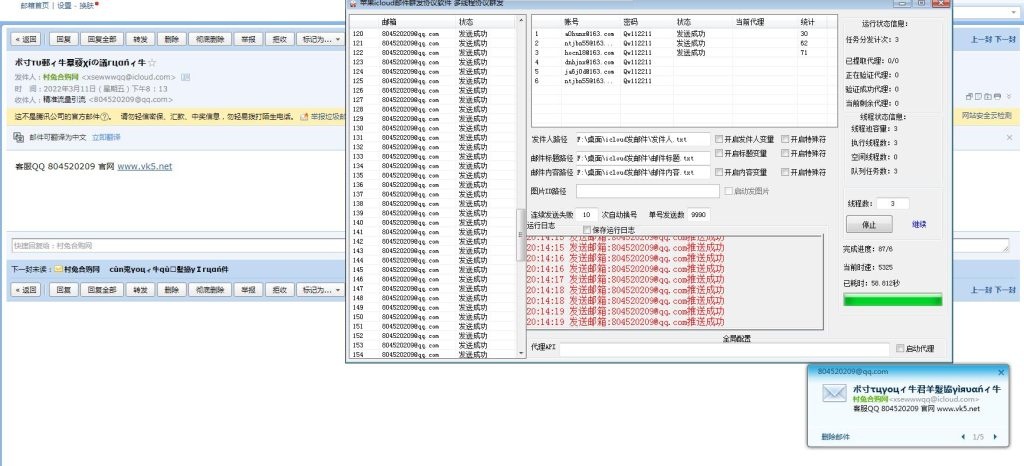
Task: Check the 启动代理 option
Action: tap(898, 349)
